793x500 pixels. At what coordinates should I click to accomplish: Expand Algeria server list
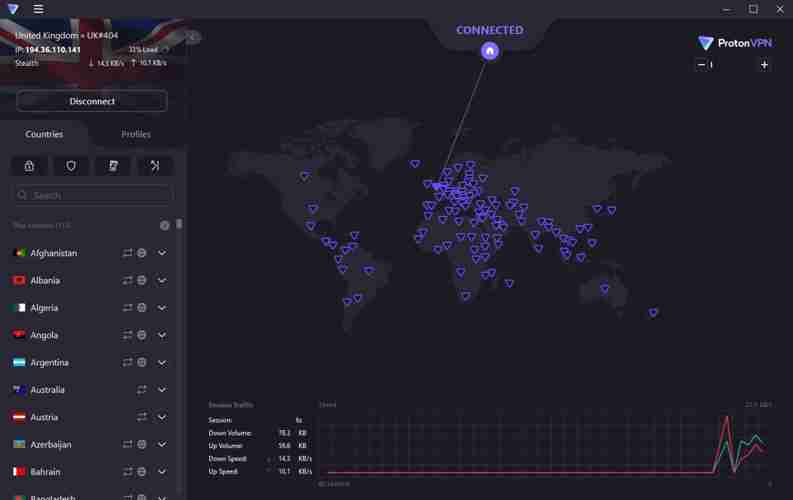tap(162, 308)
